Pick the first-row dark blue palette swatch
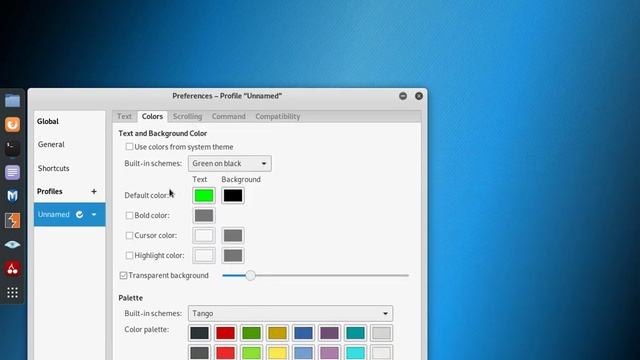The image size is (640, 360). point(303,333)
